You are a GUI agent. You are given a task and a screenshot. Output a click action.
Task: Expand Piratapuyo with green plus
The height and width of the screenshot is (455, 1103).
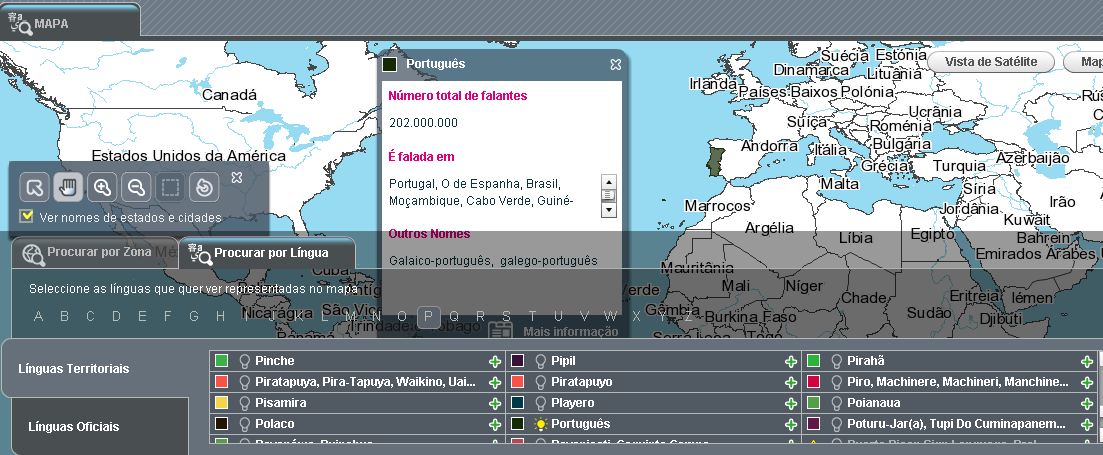(x=791, y=383)
